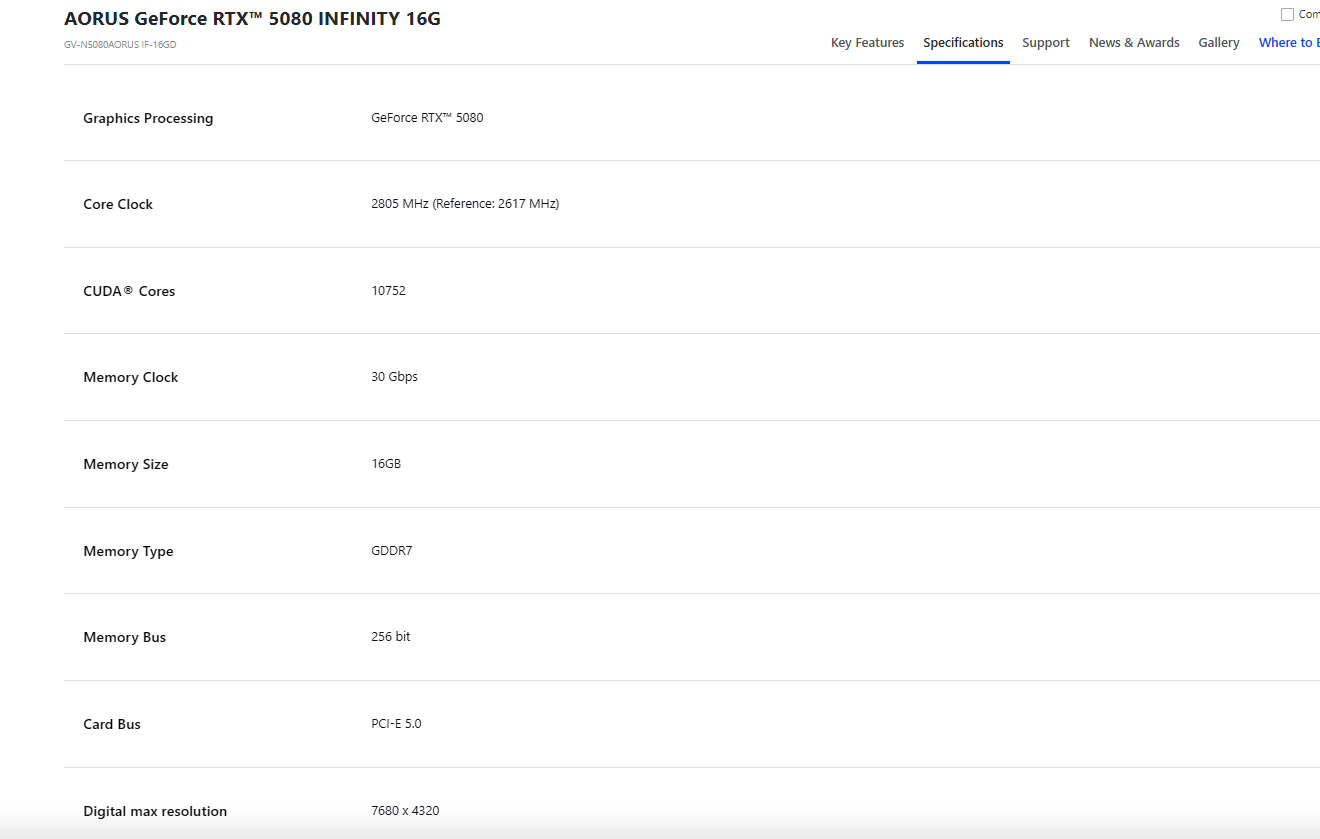This screenshot has height=839, width=1320.
Task: Click the Memory Clock label
Action: coord(131,377)
